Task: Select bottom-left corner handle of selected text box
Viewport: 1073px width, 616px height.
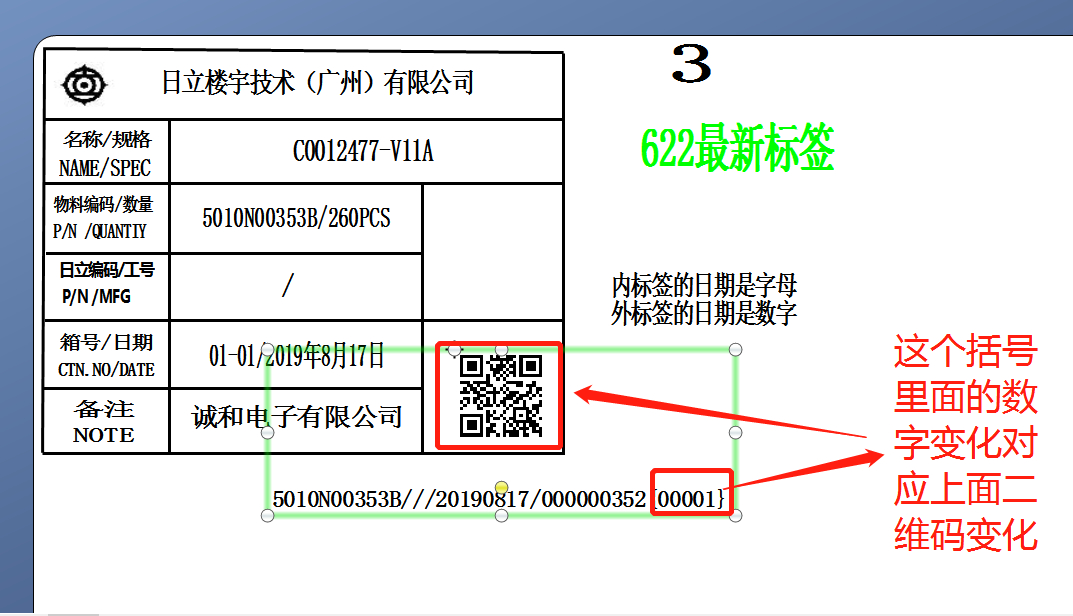Action: click(268, 515)
